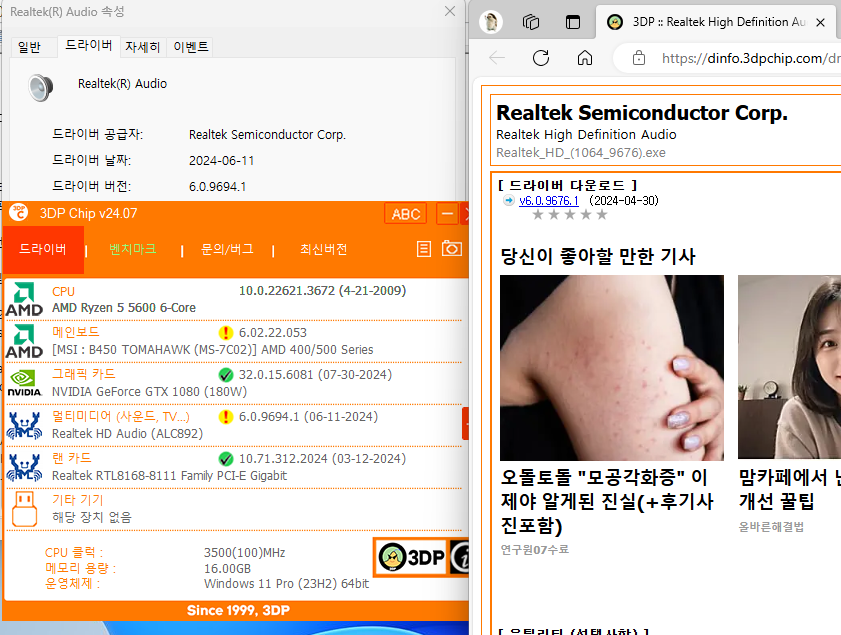Screen dimensions: 841x635
Task: Click the browser profile avatar icon
Action: point(490,21)
